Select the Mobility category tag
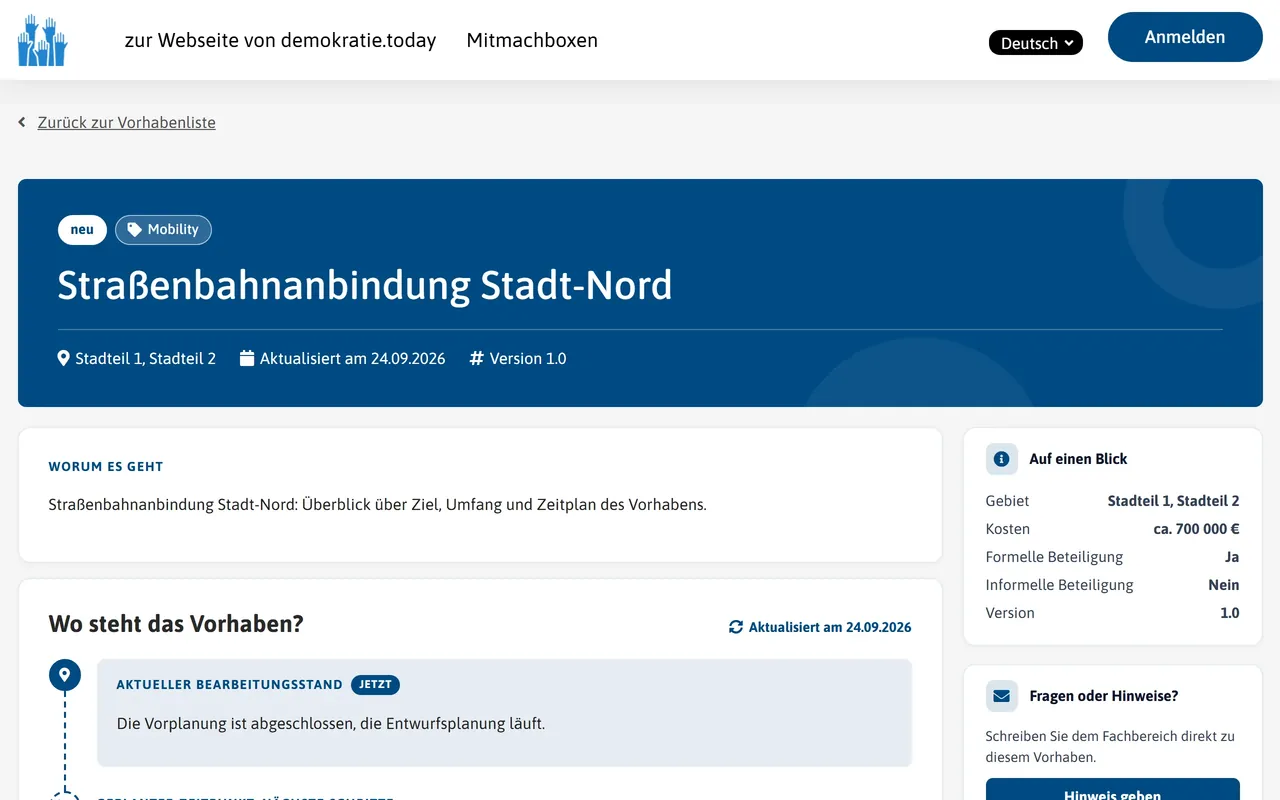1280x800 pixels. click(x=163, y=230)
